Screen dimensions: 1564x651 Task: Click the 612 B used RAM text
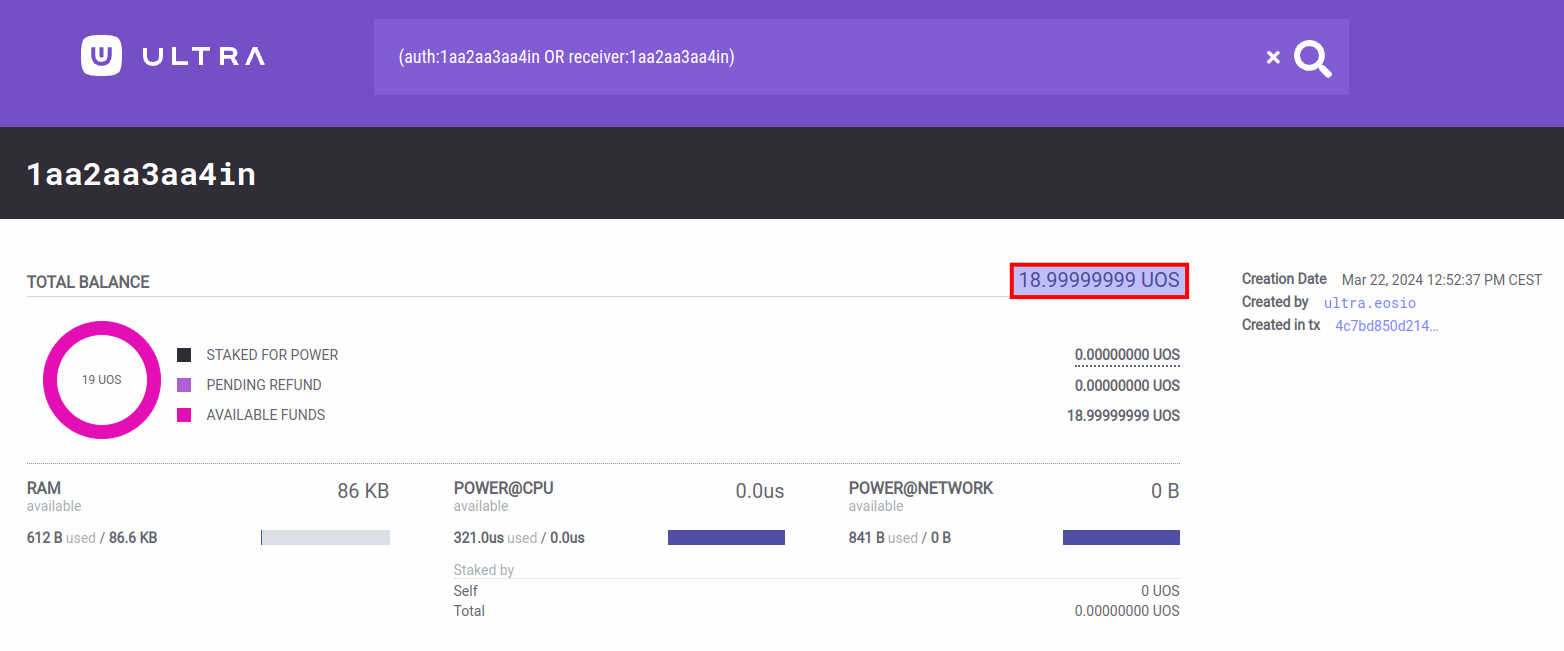[x=61, y=538]
